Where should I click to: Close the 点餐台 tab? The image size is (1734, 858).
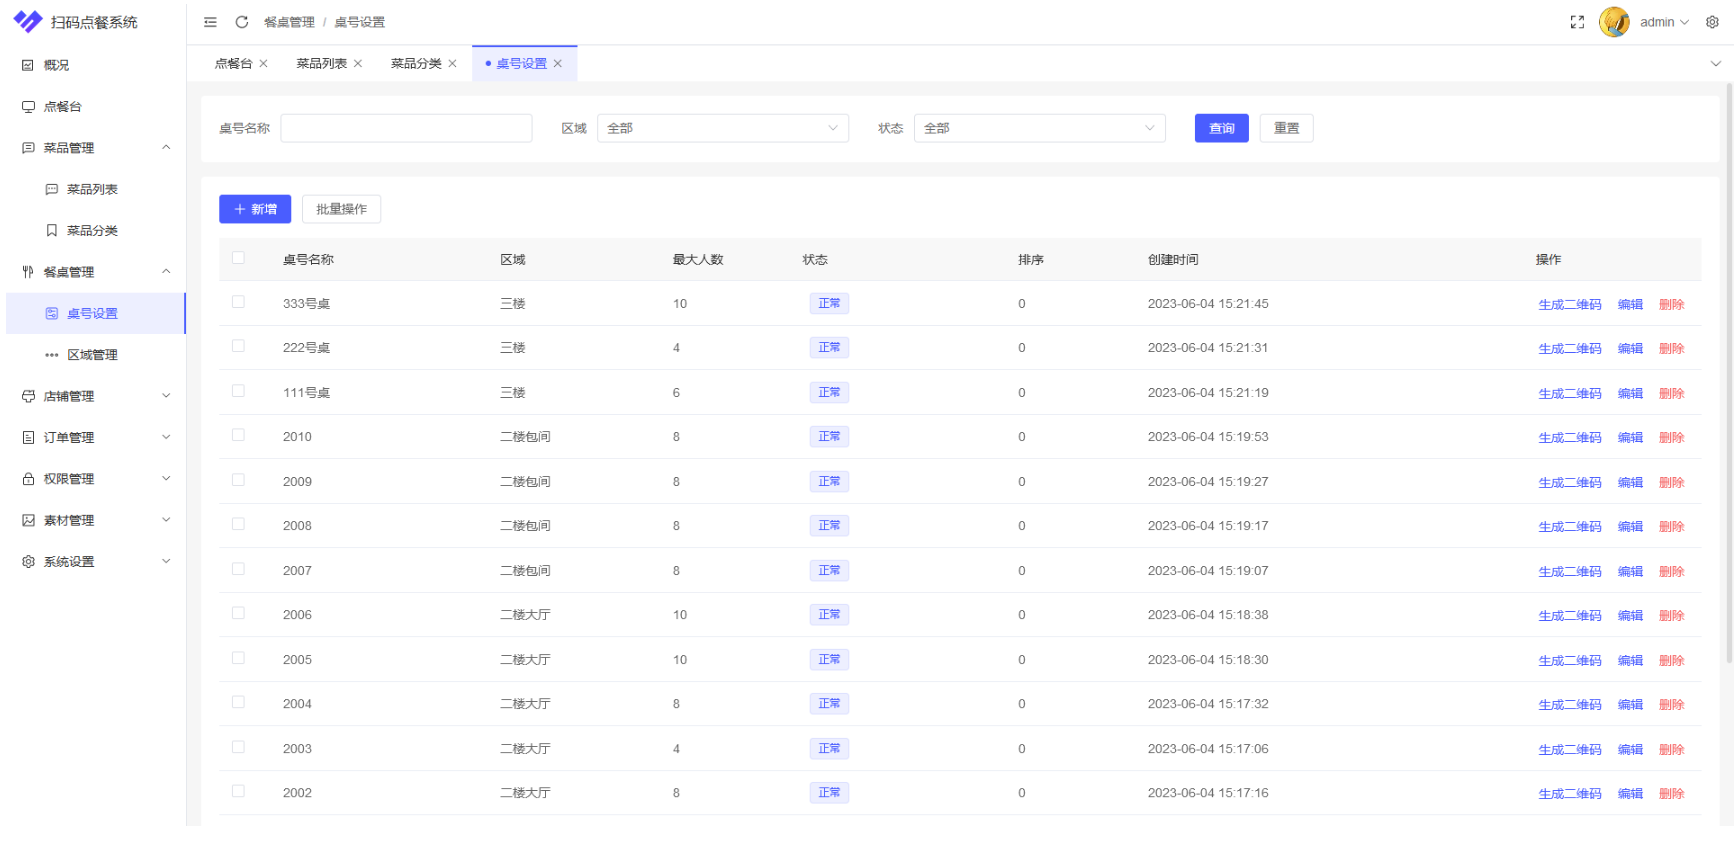point(263,63)
